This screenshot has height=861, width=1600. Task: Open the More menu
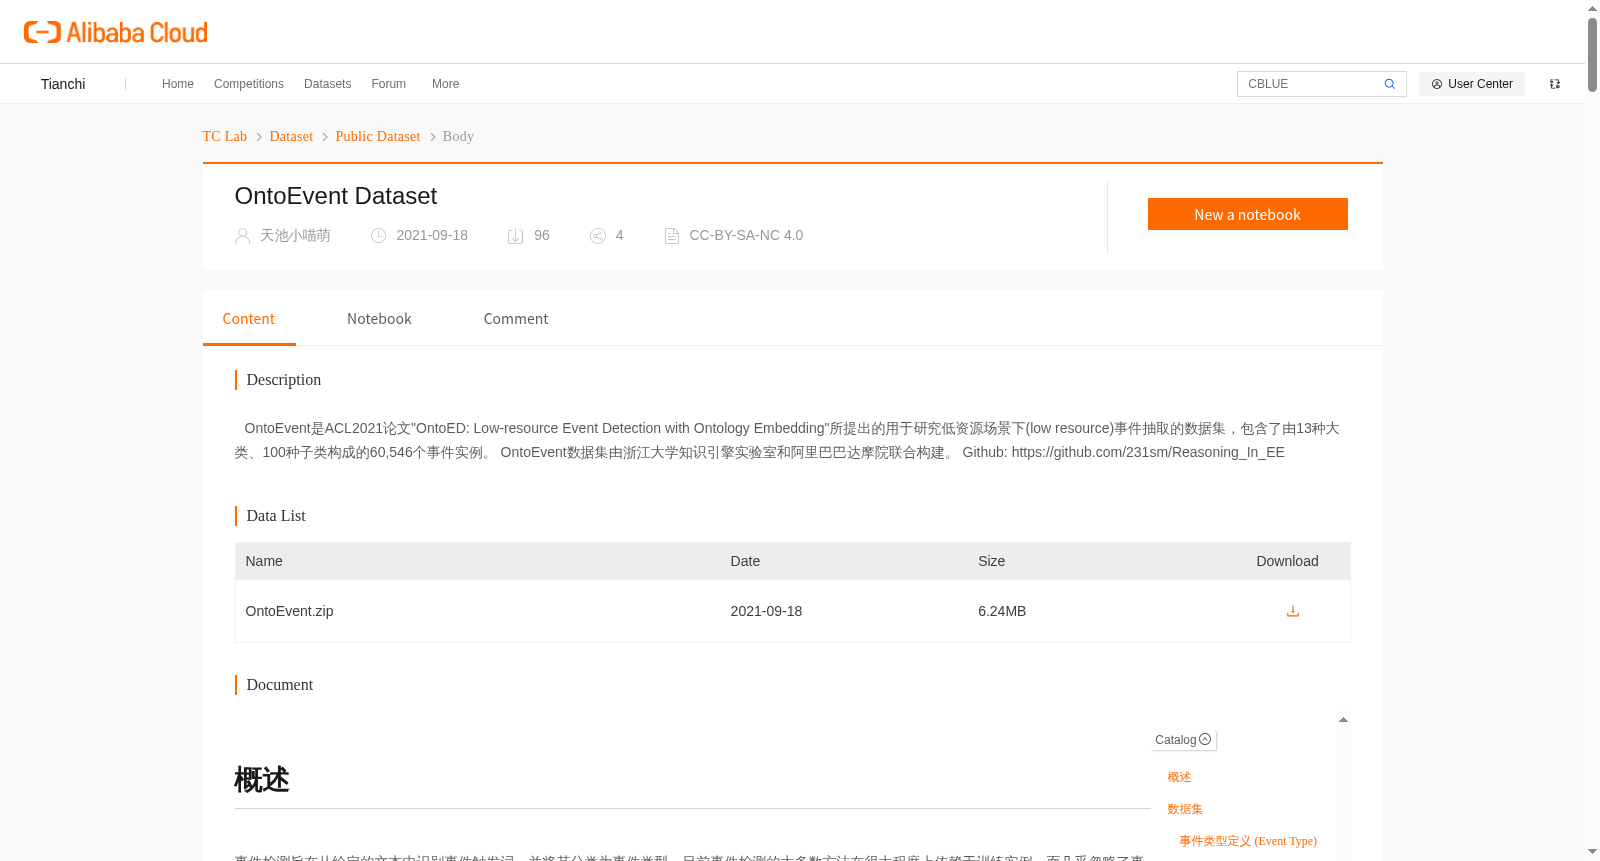click(x=446, y=84)
